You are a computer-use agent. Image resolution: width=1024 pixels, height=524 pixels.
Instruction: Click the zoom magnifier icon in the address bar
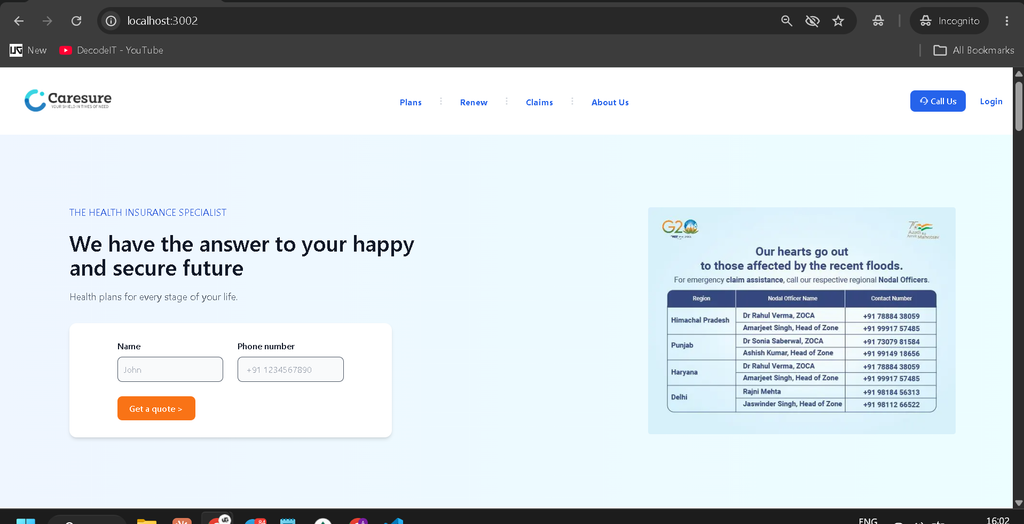787,21
